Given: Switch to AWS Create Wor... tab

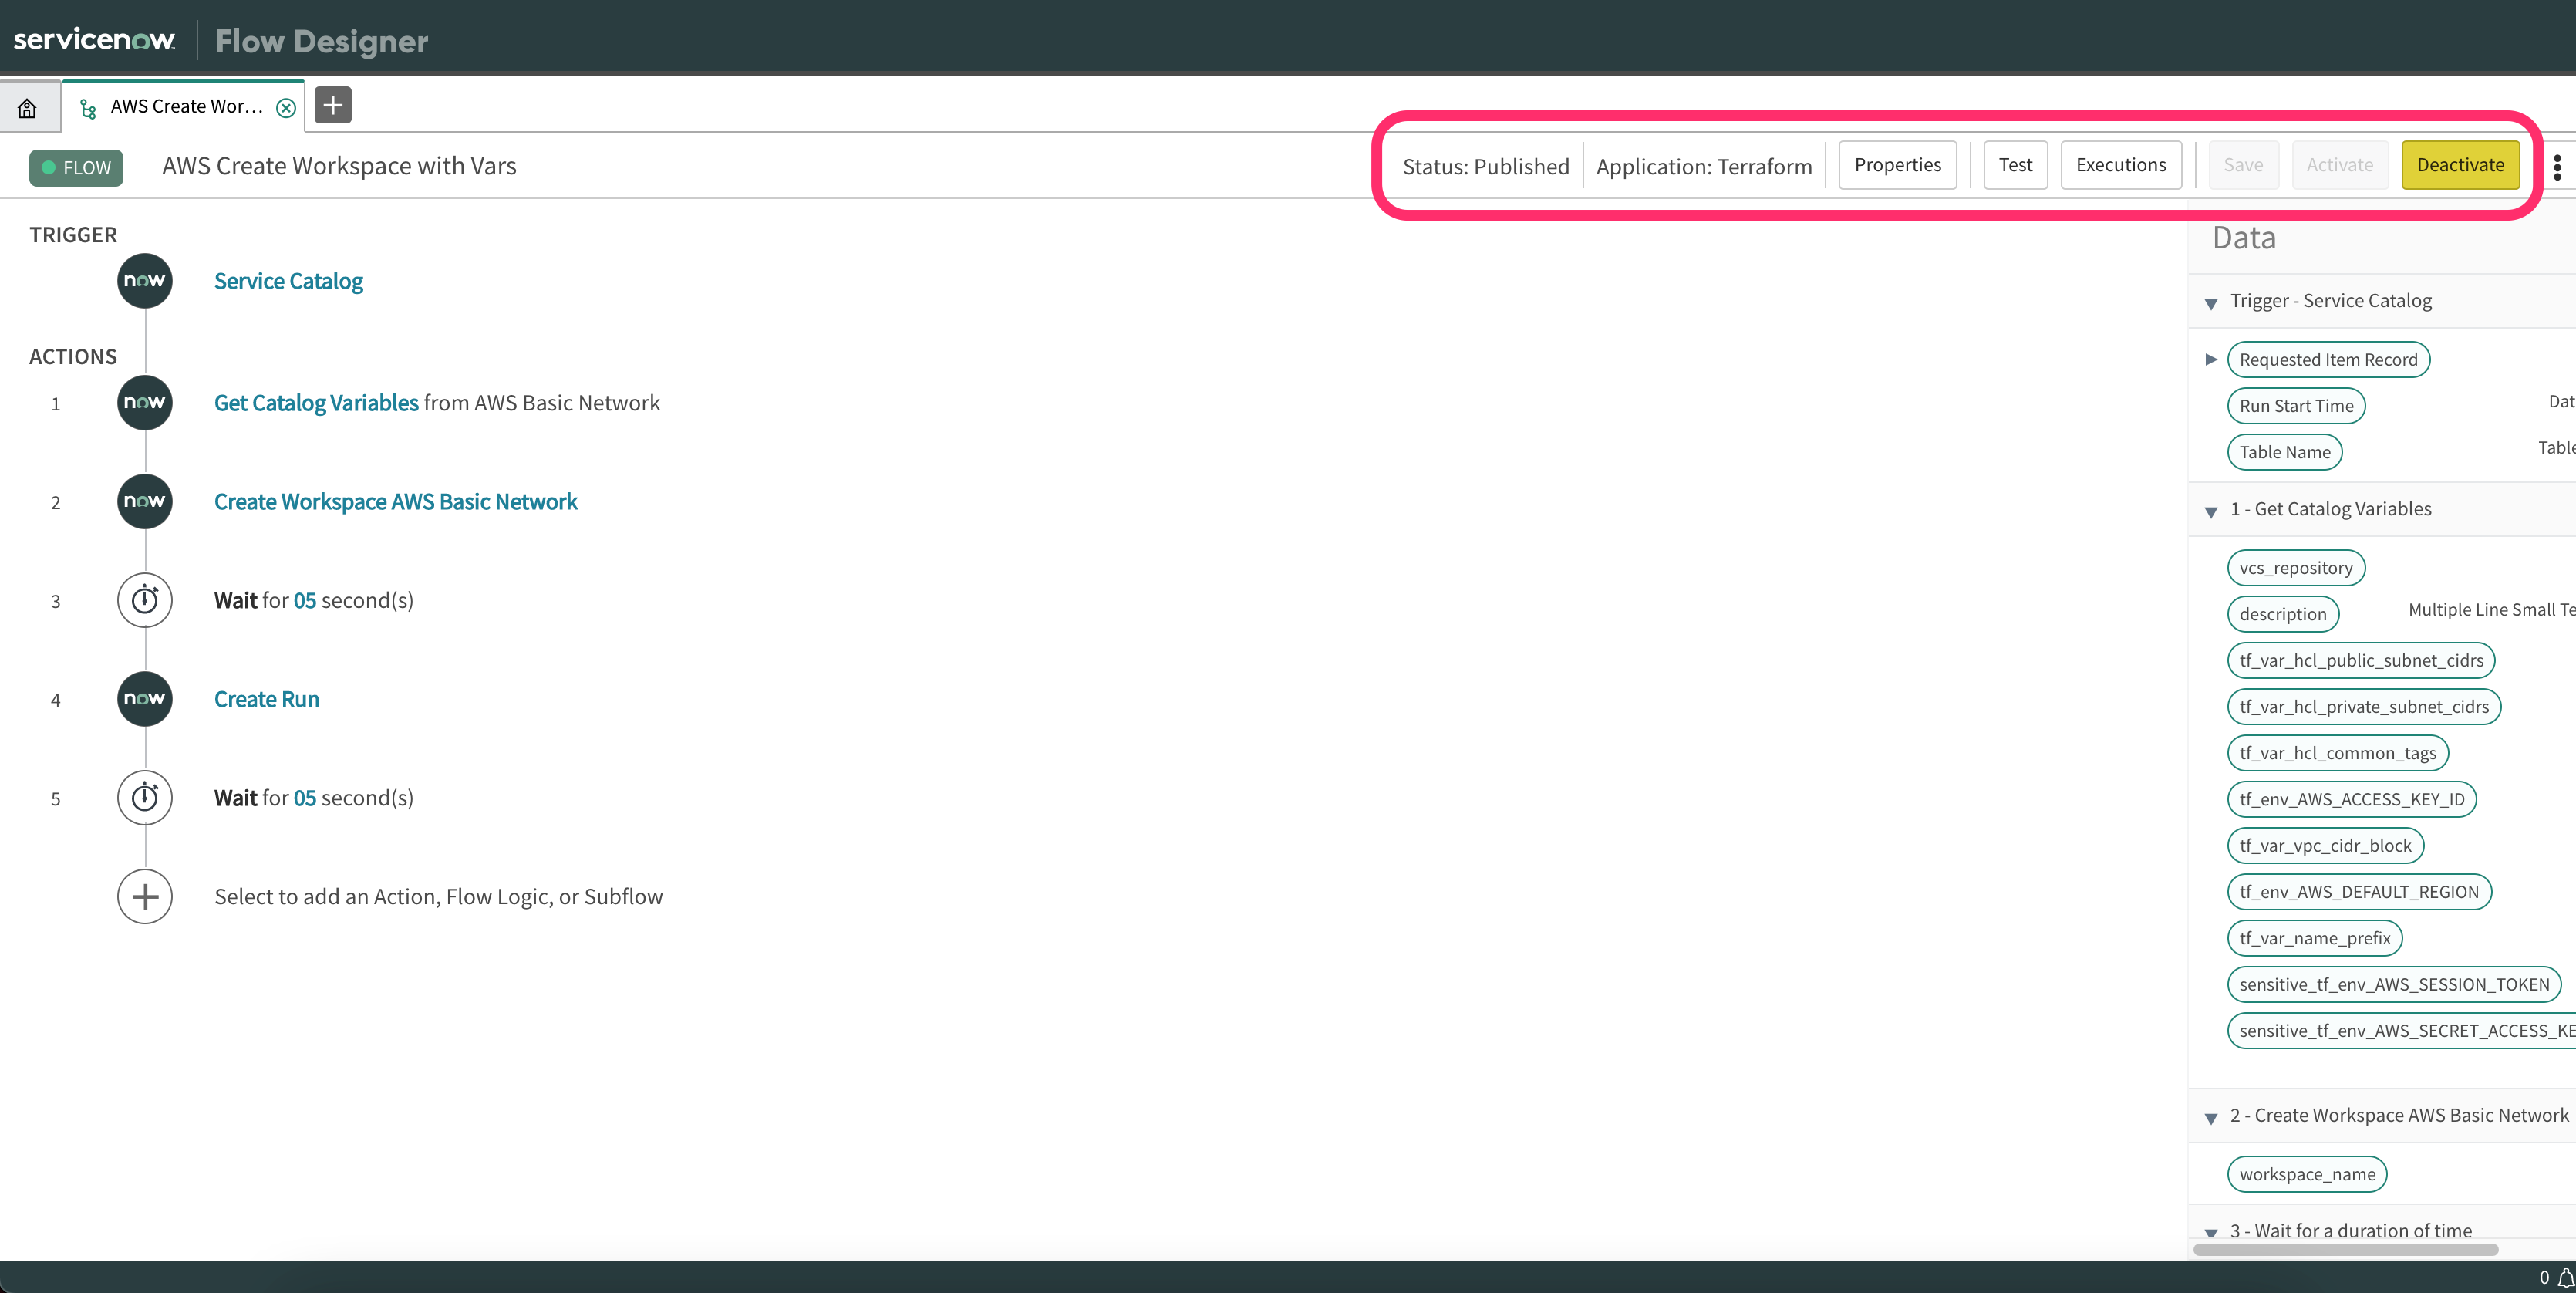Looking at the screenshot, I should pyautogui.click(x=186, y=107).
